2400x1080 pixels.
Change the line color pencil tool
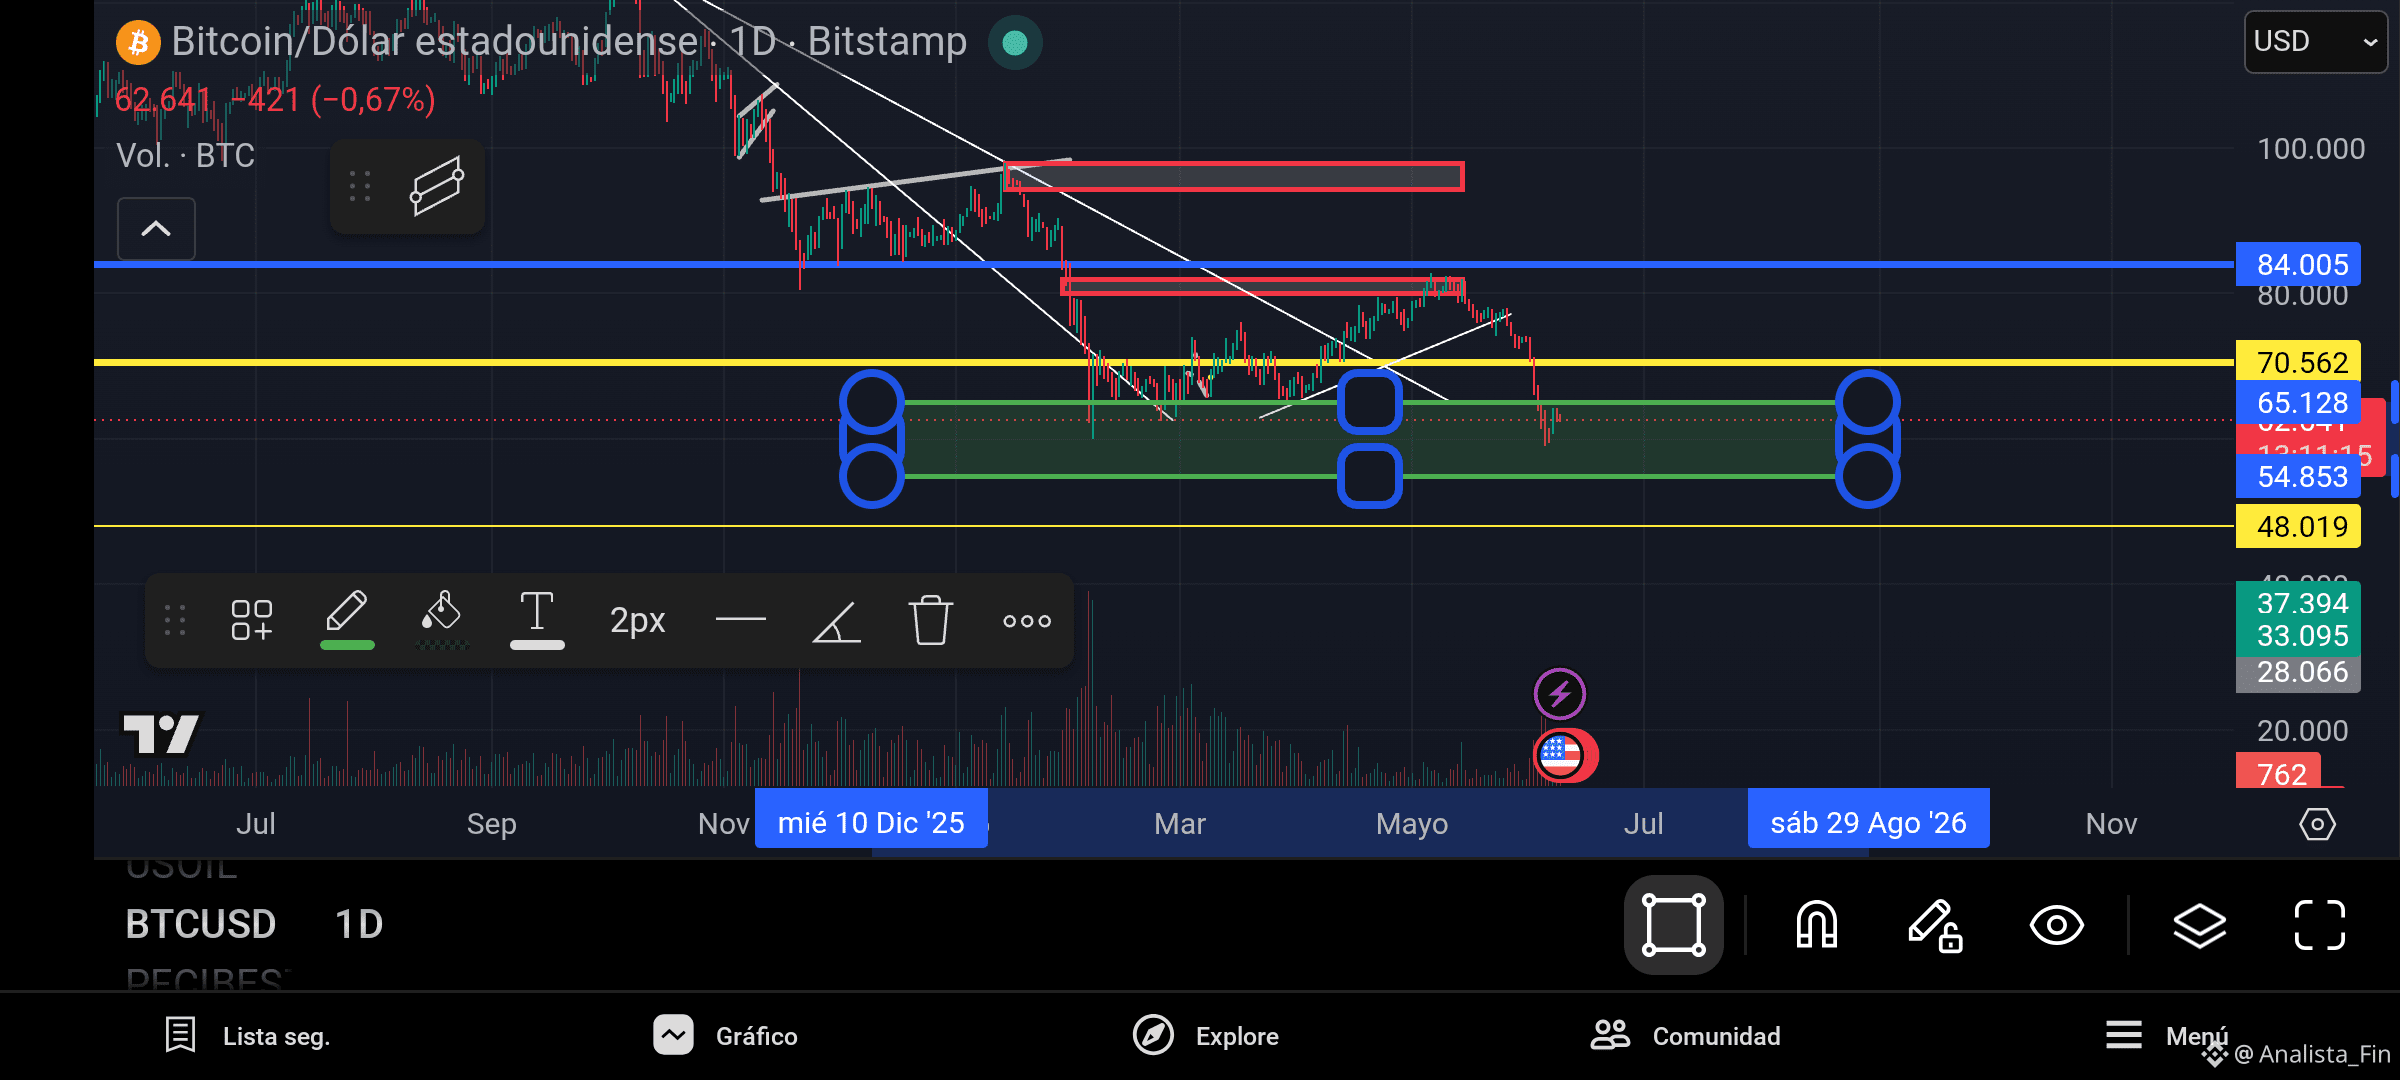coord(347,620)
